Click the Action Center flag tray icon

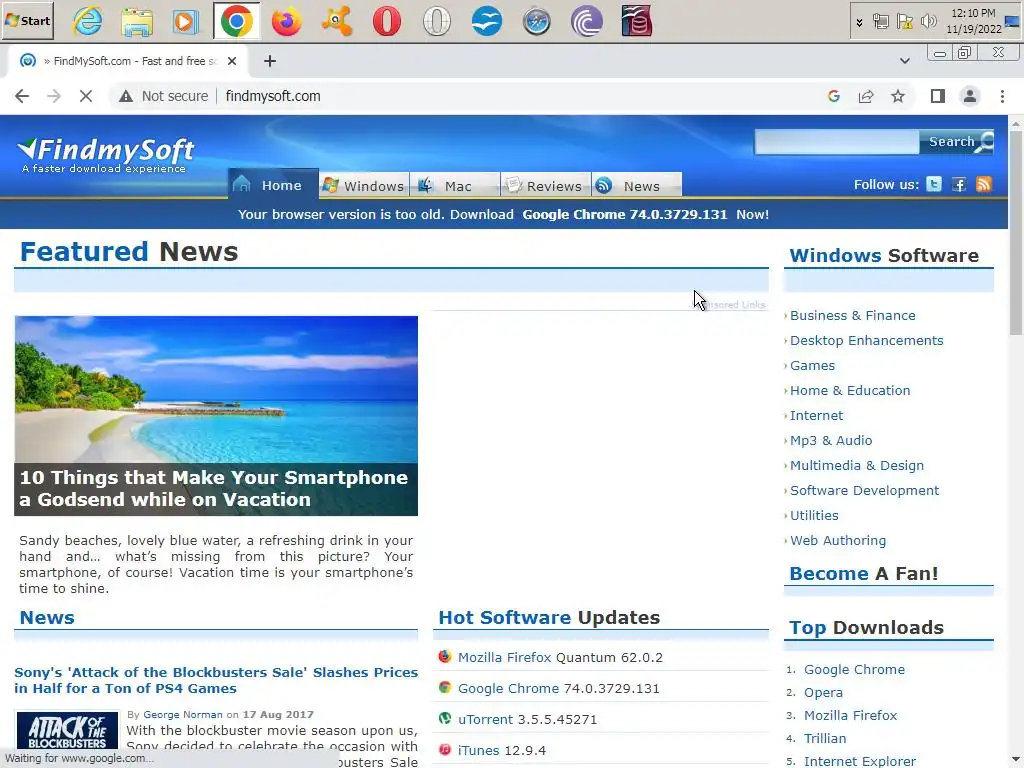[904, 22]
